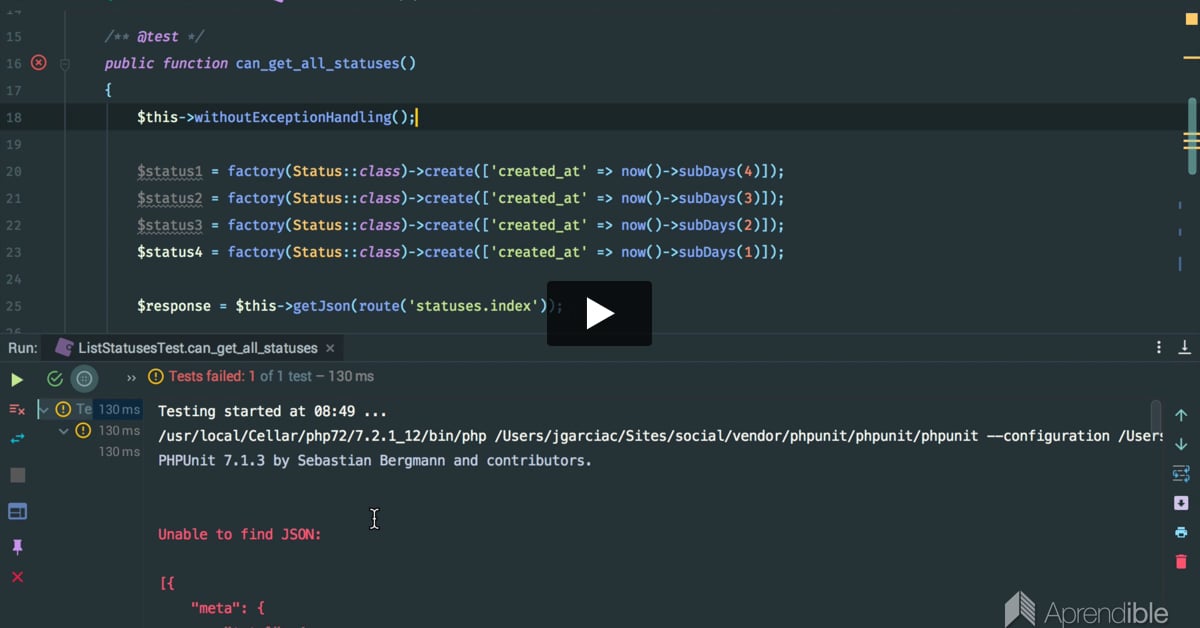This screenshot has height=628, width=1200.
Task: Click the green Rerun tests play icon
Action: tap(17, 379)
